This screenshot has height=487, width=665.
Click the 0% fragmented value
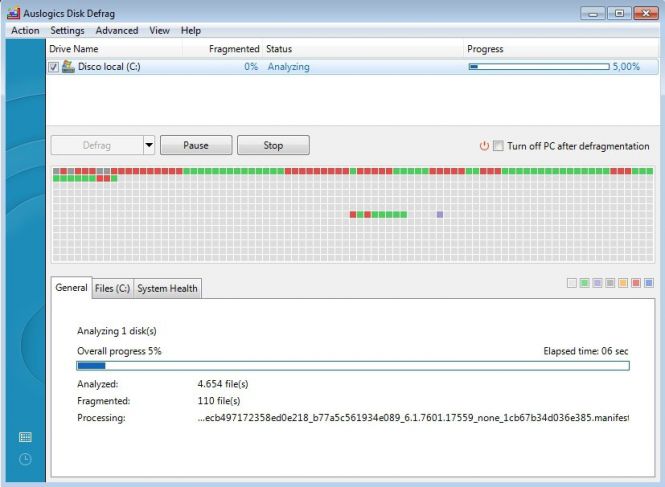click(251, 67)
